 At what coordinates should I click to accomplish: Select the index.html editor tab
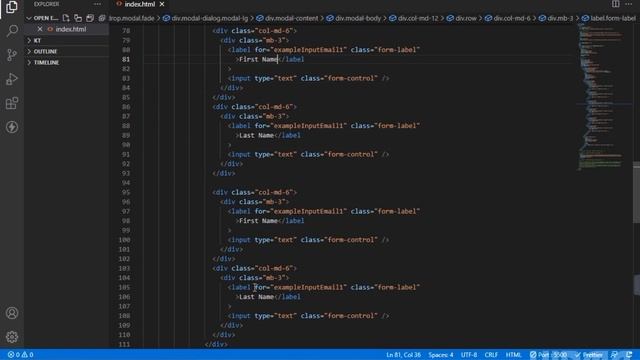pos(140,4)
